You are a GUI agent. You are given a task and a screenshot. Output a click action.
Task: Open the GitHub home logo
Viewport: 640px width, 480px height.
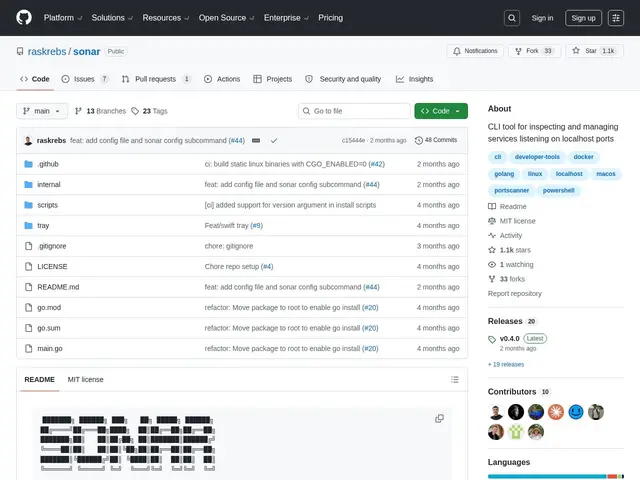(x=24, y=18)
